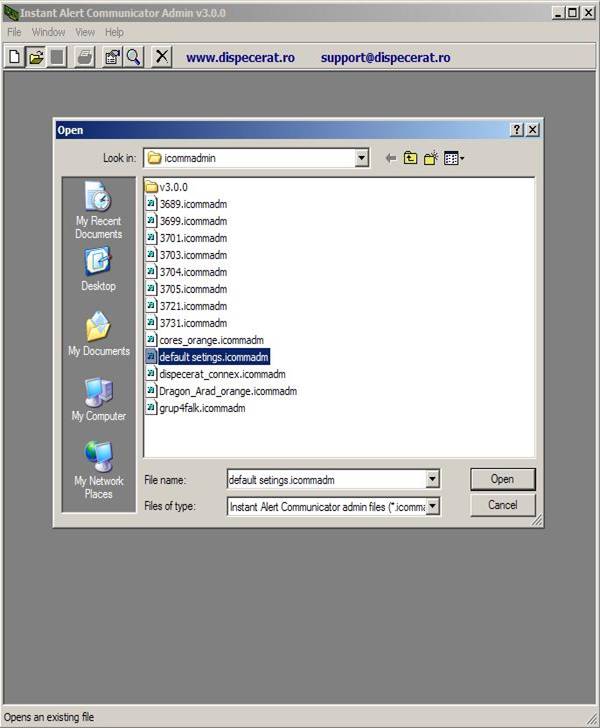Select file 3731.icommadm
Image resolution: width=600 pixels, height=728 pixels.
[187, 323]
